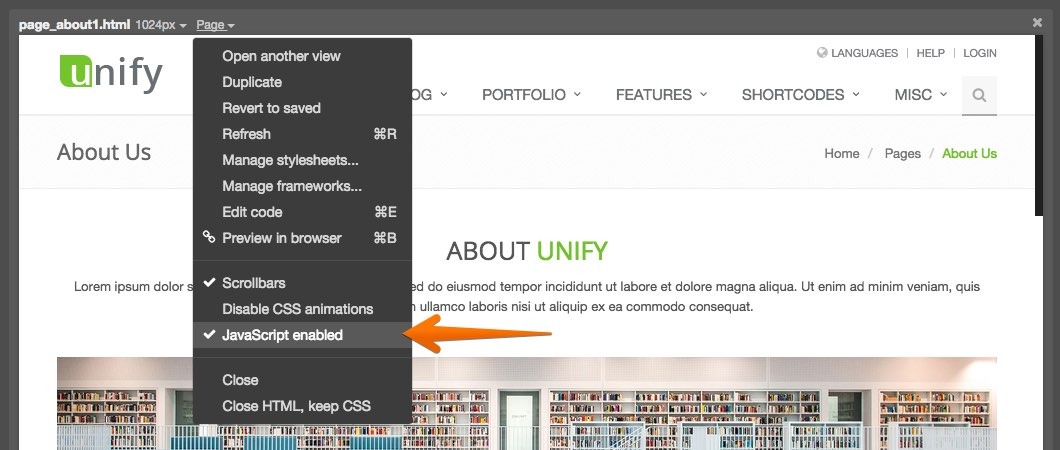1060x450 pixels.
Task: Click the vertical scrollbar of page view
Action: (1039, 126)
